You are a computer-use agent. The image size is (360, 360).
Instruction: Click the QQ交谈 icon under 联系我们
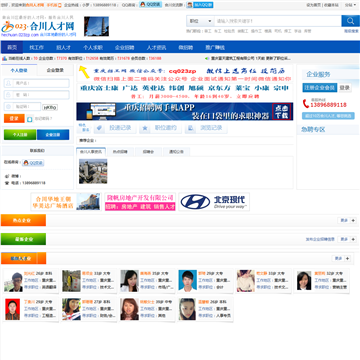(33, 163)
